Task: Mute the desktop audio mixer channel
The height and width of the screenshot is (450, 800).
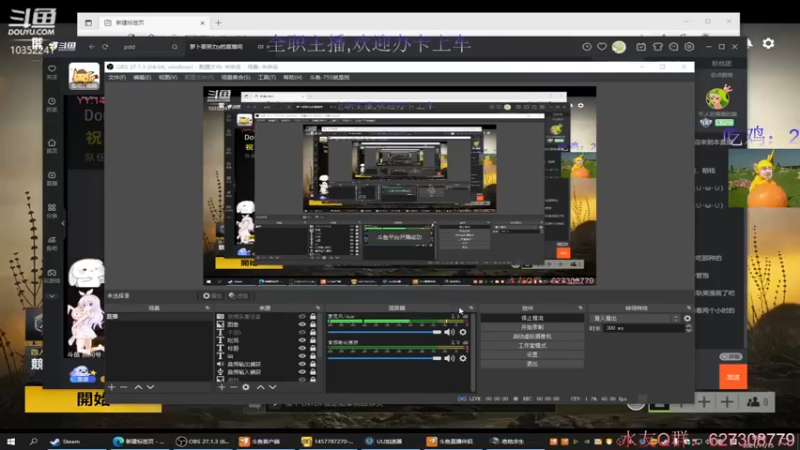Action: [449, 358]
